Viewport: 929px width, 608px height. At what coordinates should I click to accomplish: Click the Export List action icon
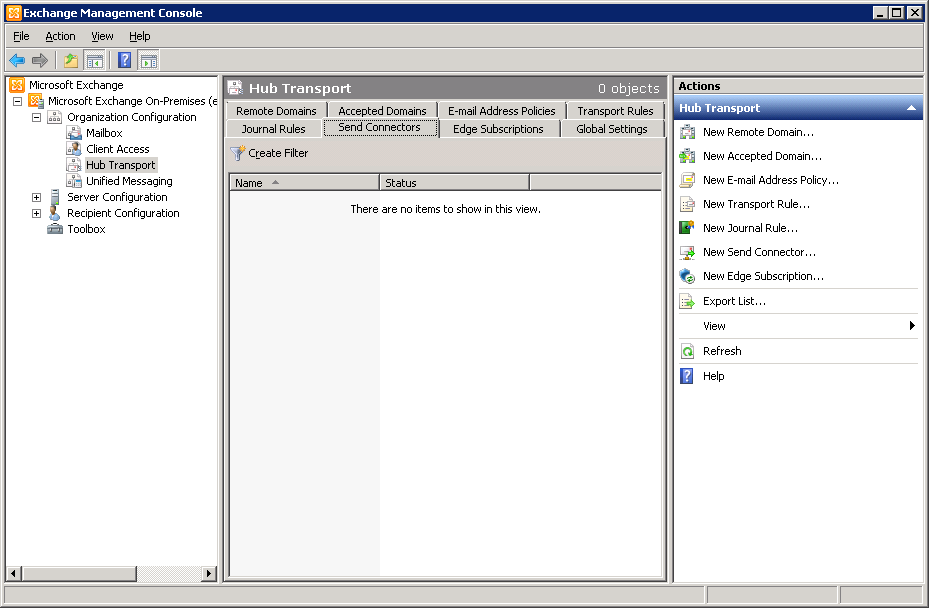687,301
